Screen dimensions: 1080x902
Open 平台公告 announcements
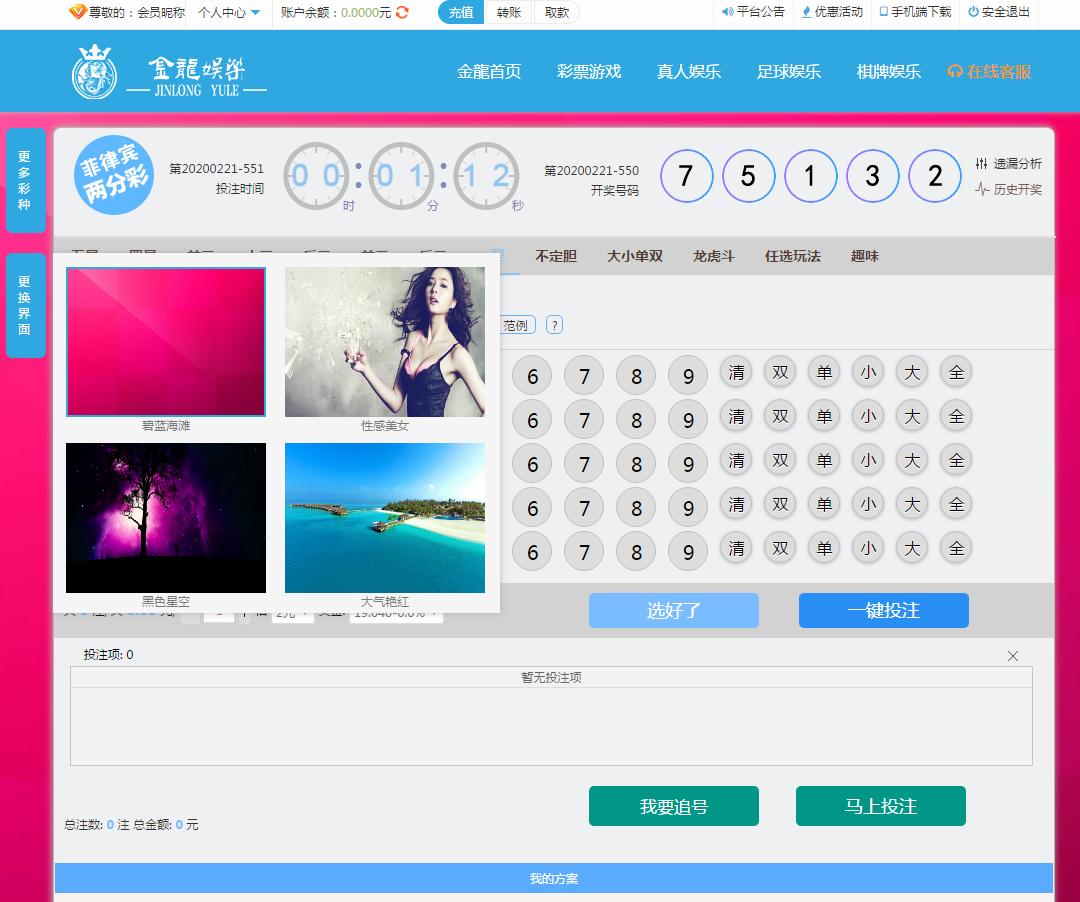(x=753, y=12)
